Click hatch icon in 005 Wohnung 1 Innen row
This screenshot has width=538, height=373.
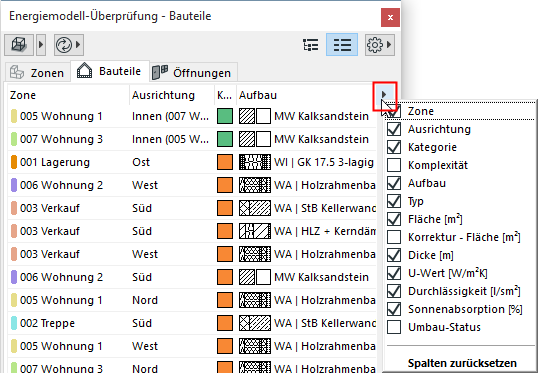tap(255, 116)
